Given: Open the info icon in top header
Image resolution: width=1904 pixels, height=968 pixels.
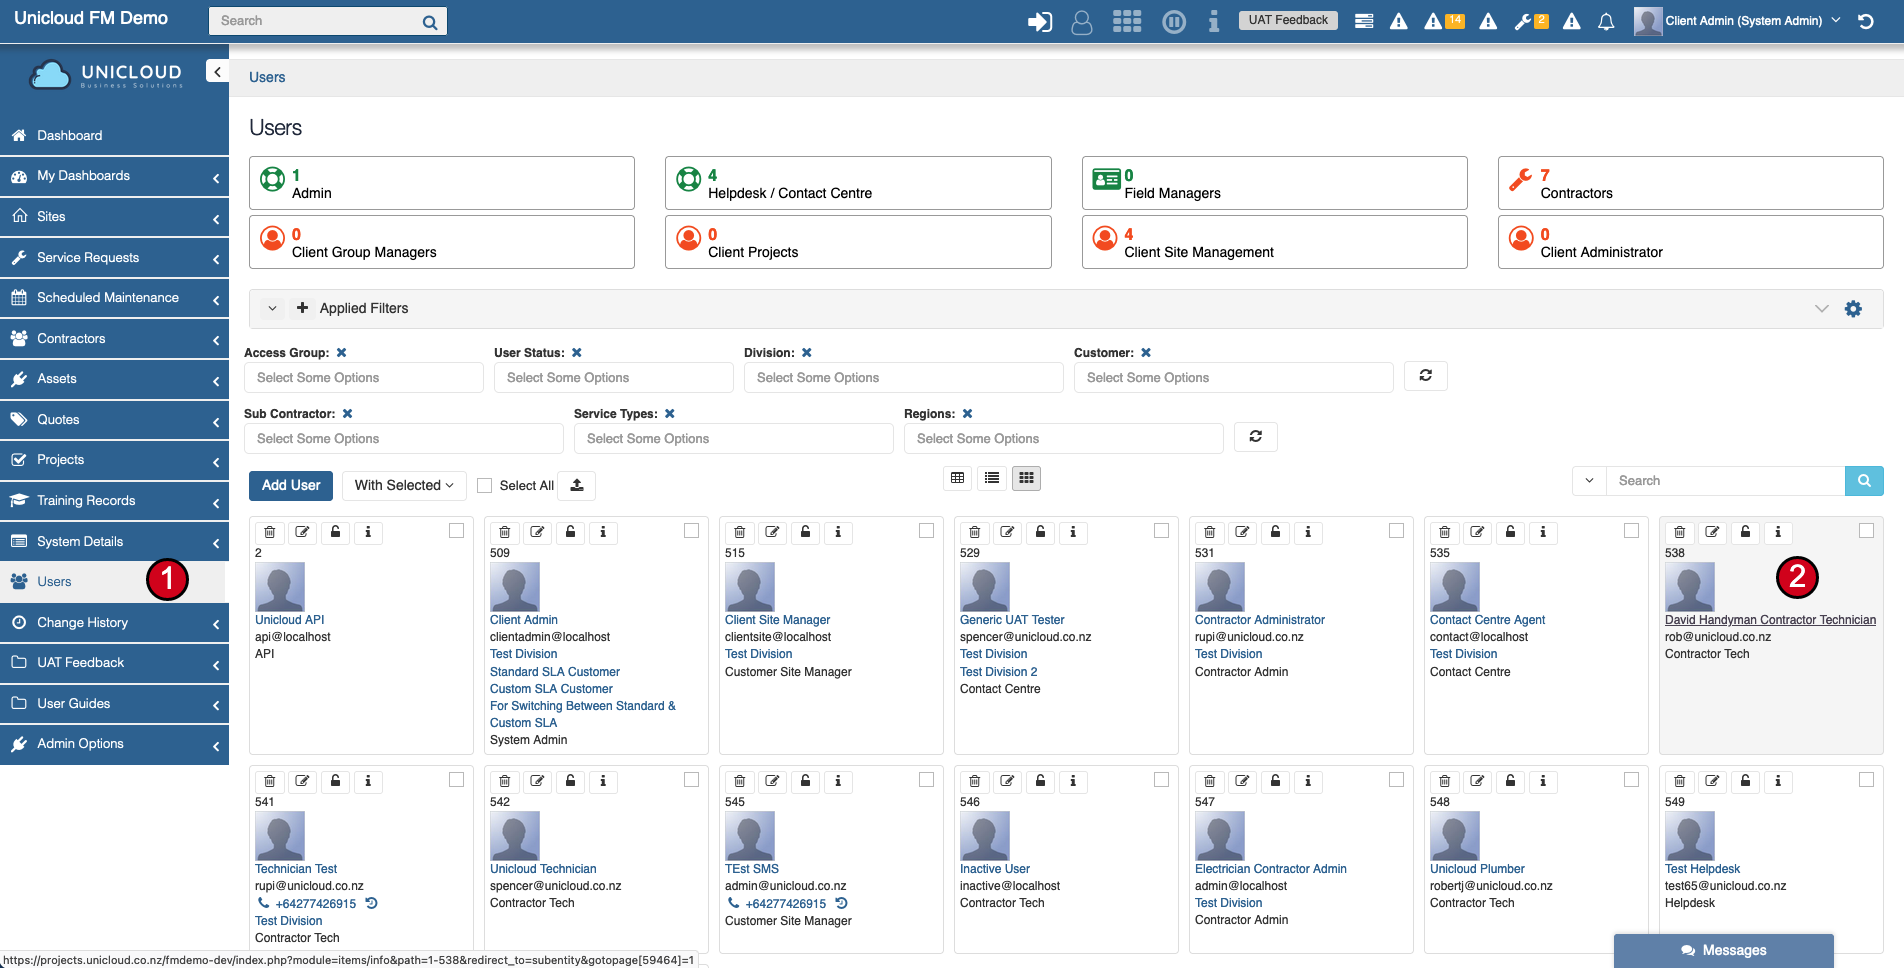Looking at the screenshot, I should (1213, 21).
